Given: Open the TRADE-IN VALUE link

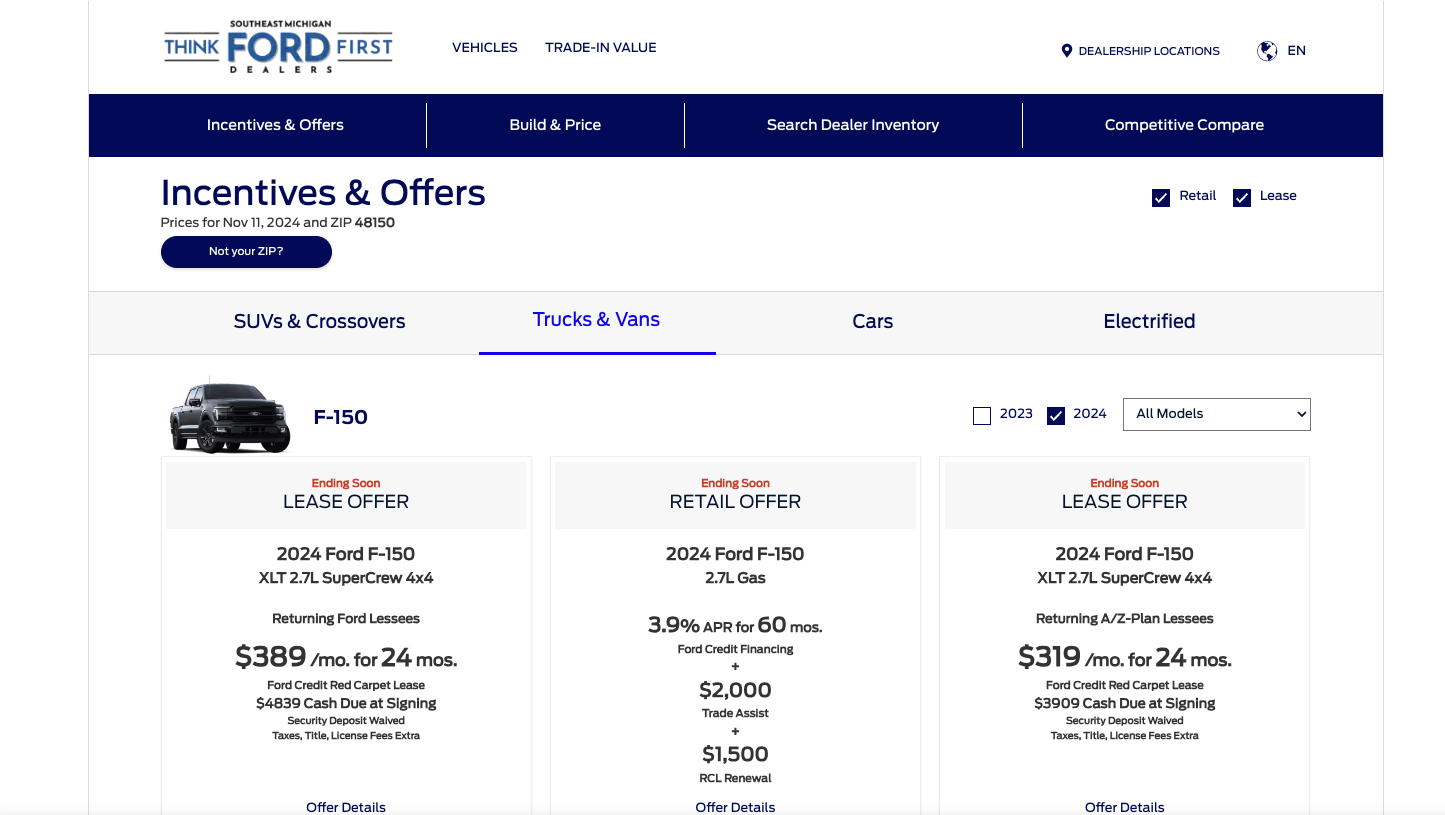Looking at the screenshot, I should tap(601, 47).
